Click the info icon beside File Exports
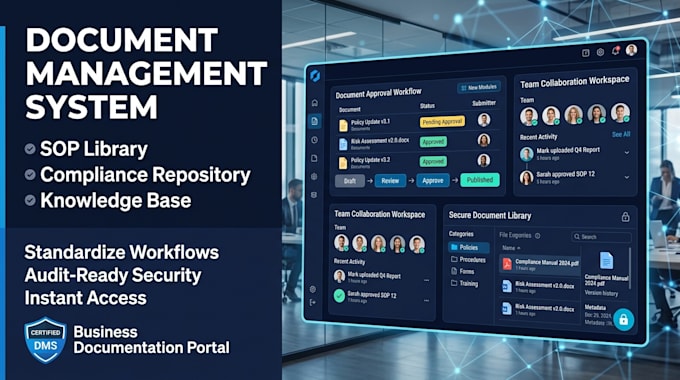The width and height of the screenshot is (680, 380). coord(538,236)
